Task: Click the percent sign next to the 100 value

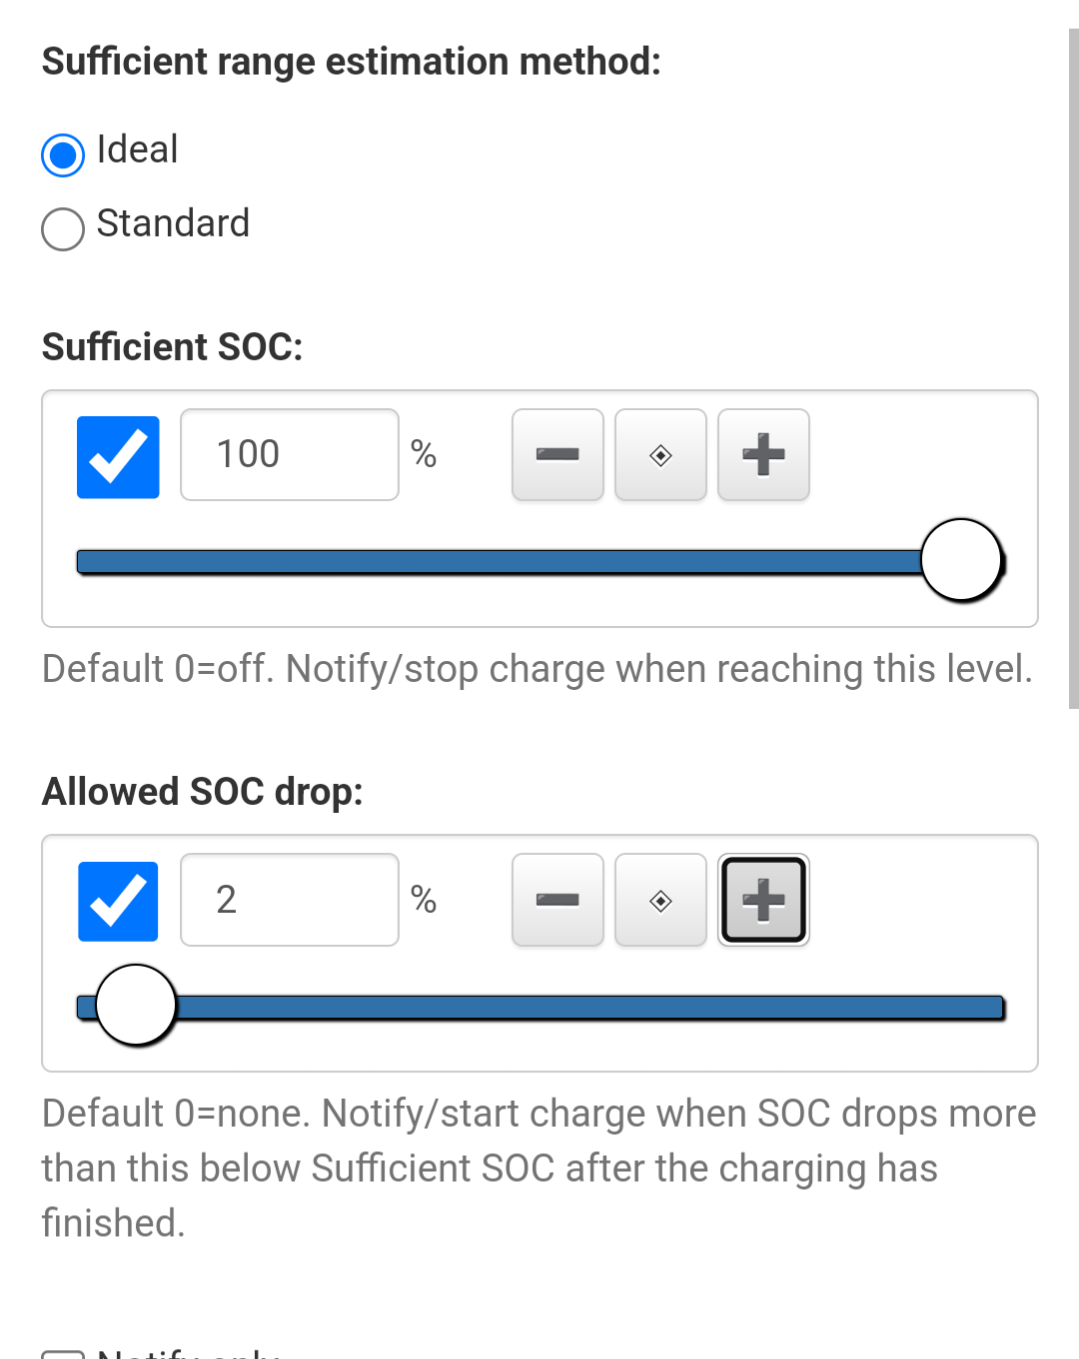Action: point(424,456)
